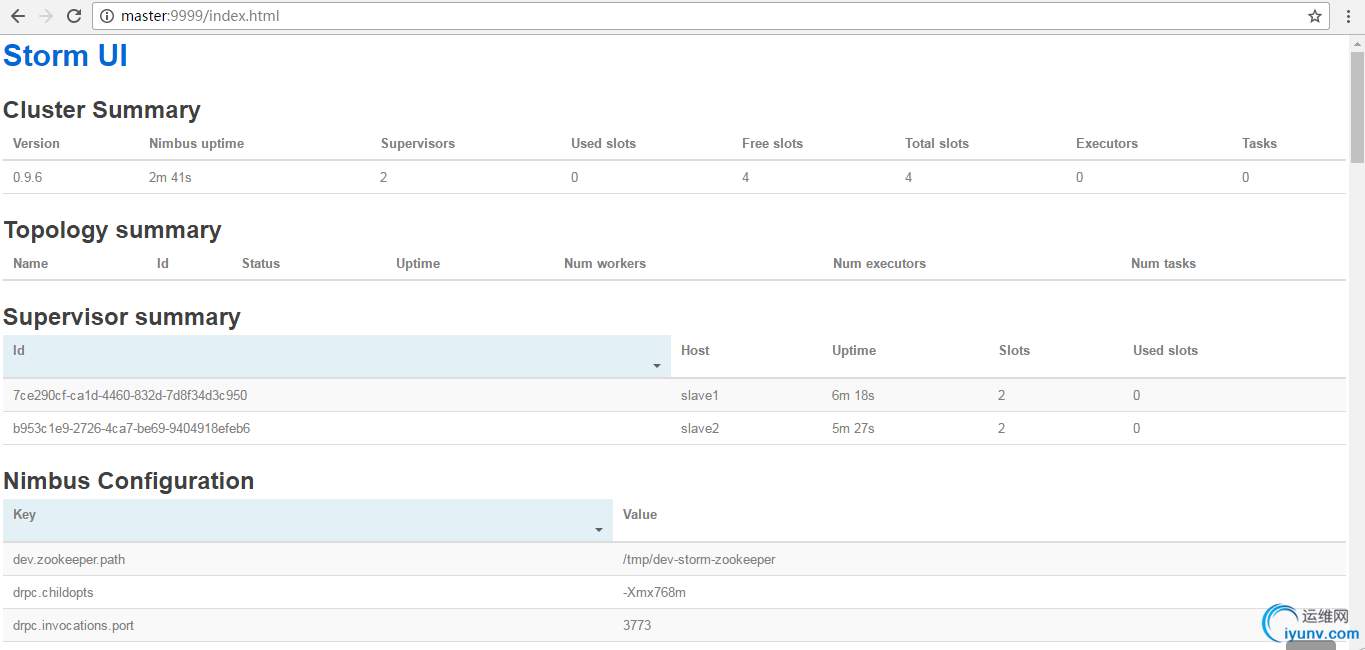Sort Nimbus configuration by Value column
1365x650 pixels.
(x=640, y=514)
